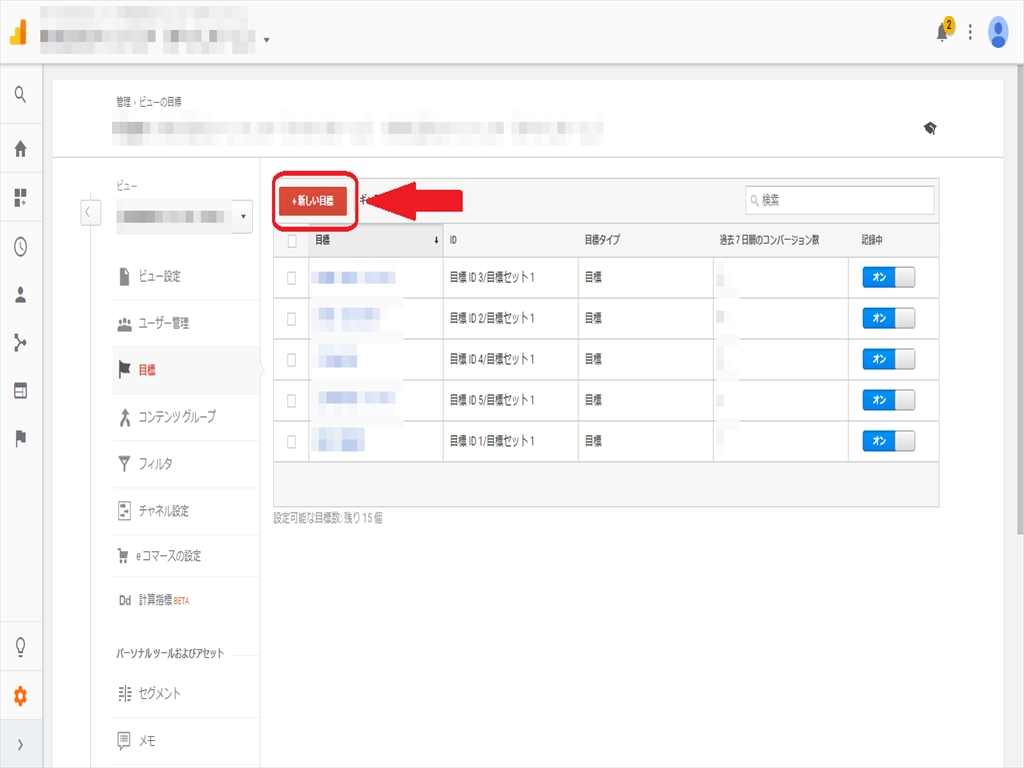Click the search magnifier icon in left sidebar
The height and width of the screenshot is (768, 1024).
pyautogui.click(x=20, y=95)
